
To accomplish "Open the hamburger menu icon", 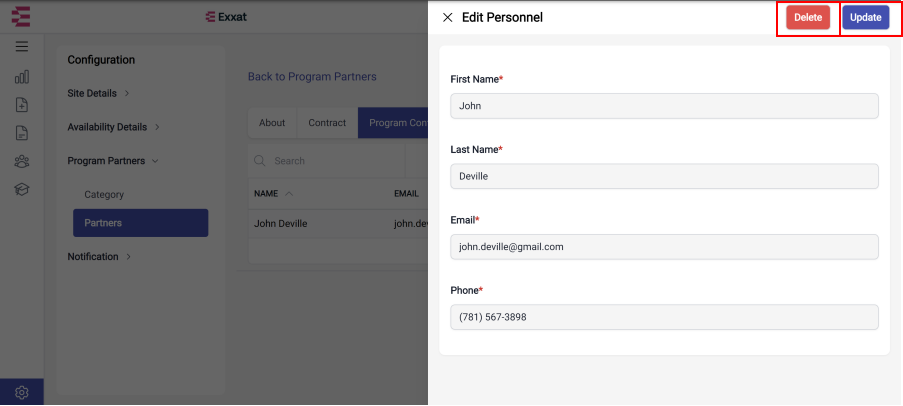I will pyautogui.click(x=22, y=47).
